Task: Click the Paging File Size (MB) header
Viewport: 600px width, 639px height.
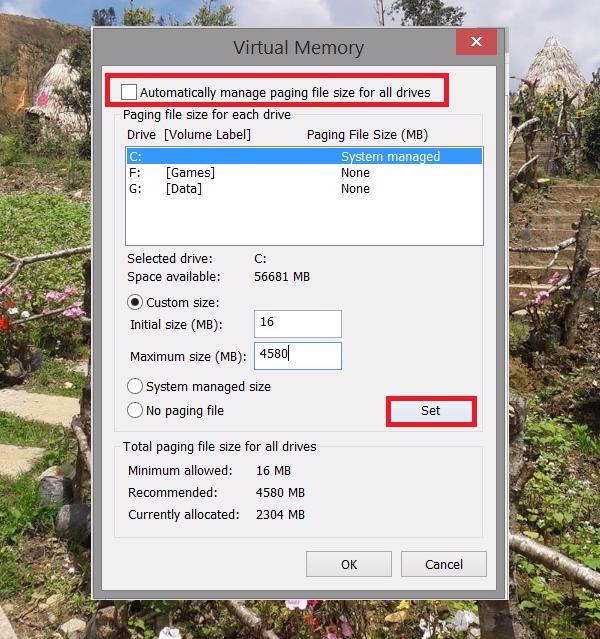Action: click(x=367, y=134)
